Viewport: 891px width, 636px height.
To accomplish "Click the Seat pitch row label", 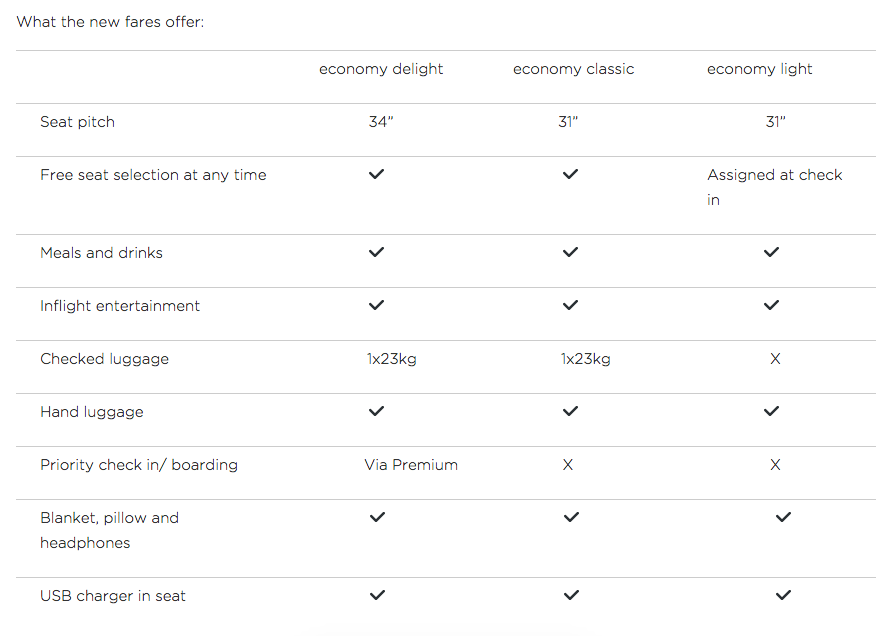I will [x=77, y=122].
